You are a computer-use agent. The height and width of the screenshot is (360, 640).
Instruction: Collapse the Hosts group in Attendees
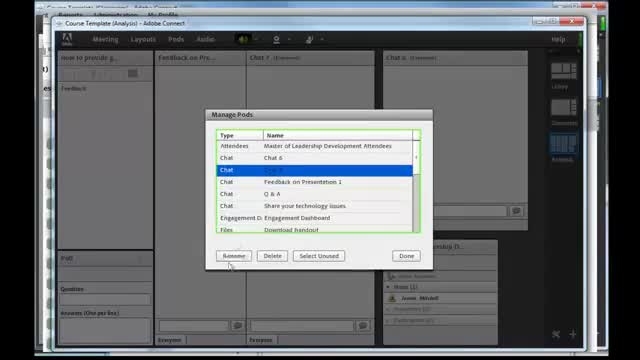pos(388,287)
